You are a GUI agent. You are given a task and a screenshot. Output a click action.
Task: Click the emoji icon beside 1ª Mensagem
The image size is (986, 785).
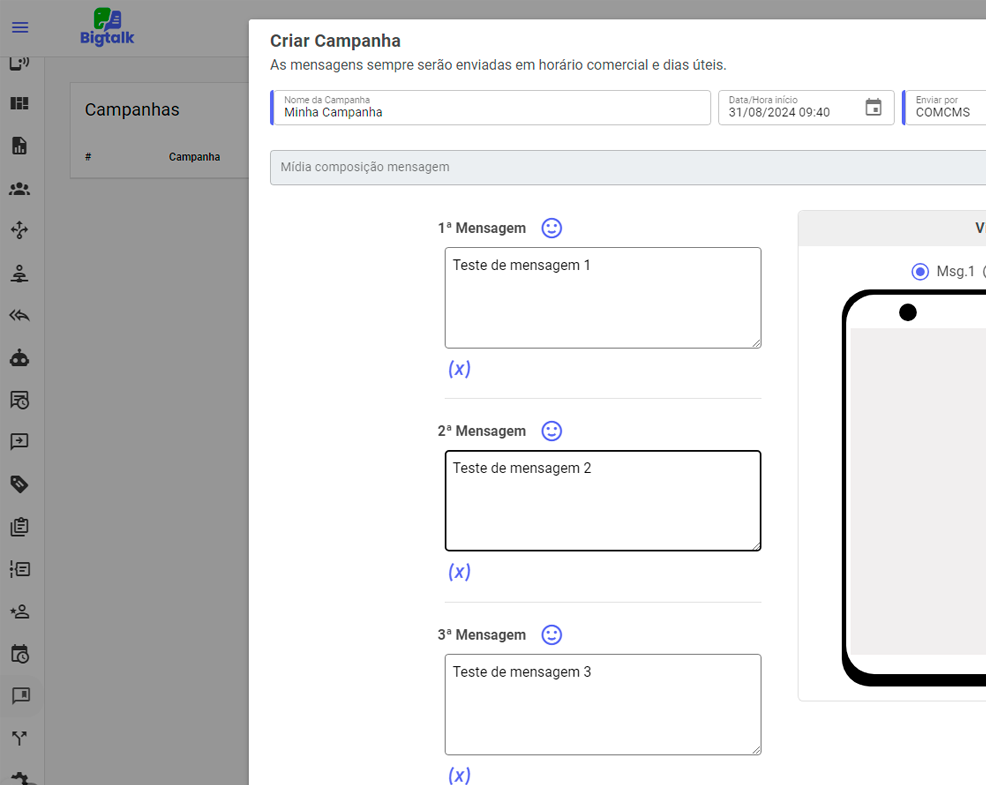coord(552,228)
